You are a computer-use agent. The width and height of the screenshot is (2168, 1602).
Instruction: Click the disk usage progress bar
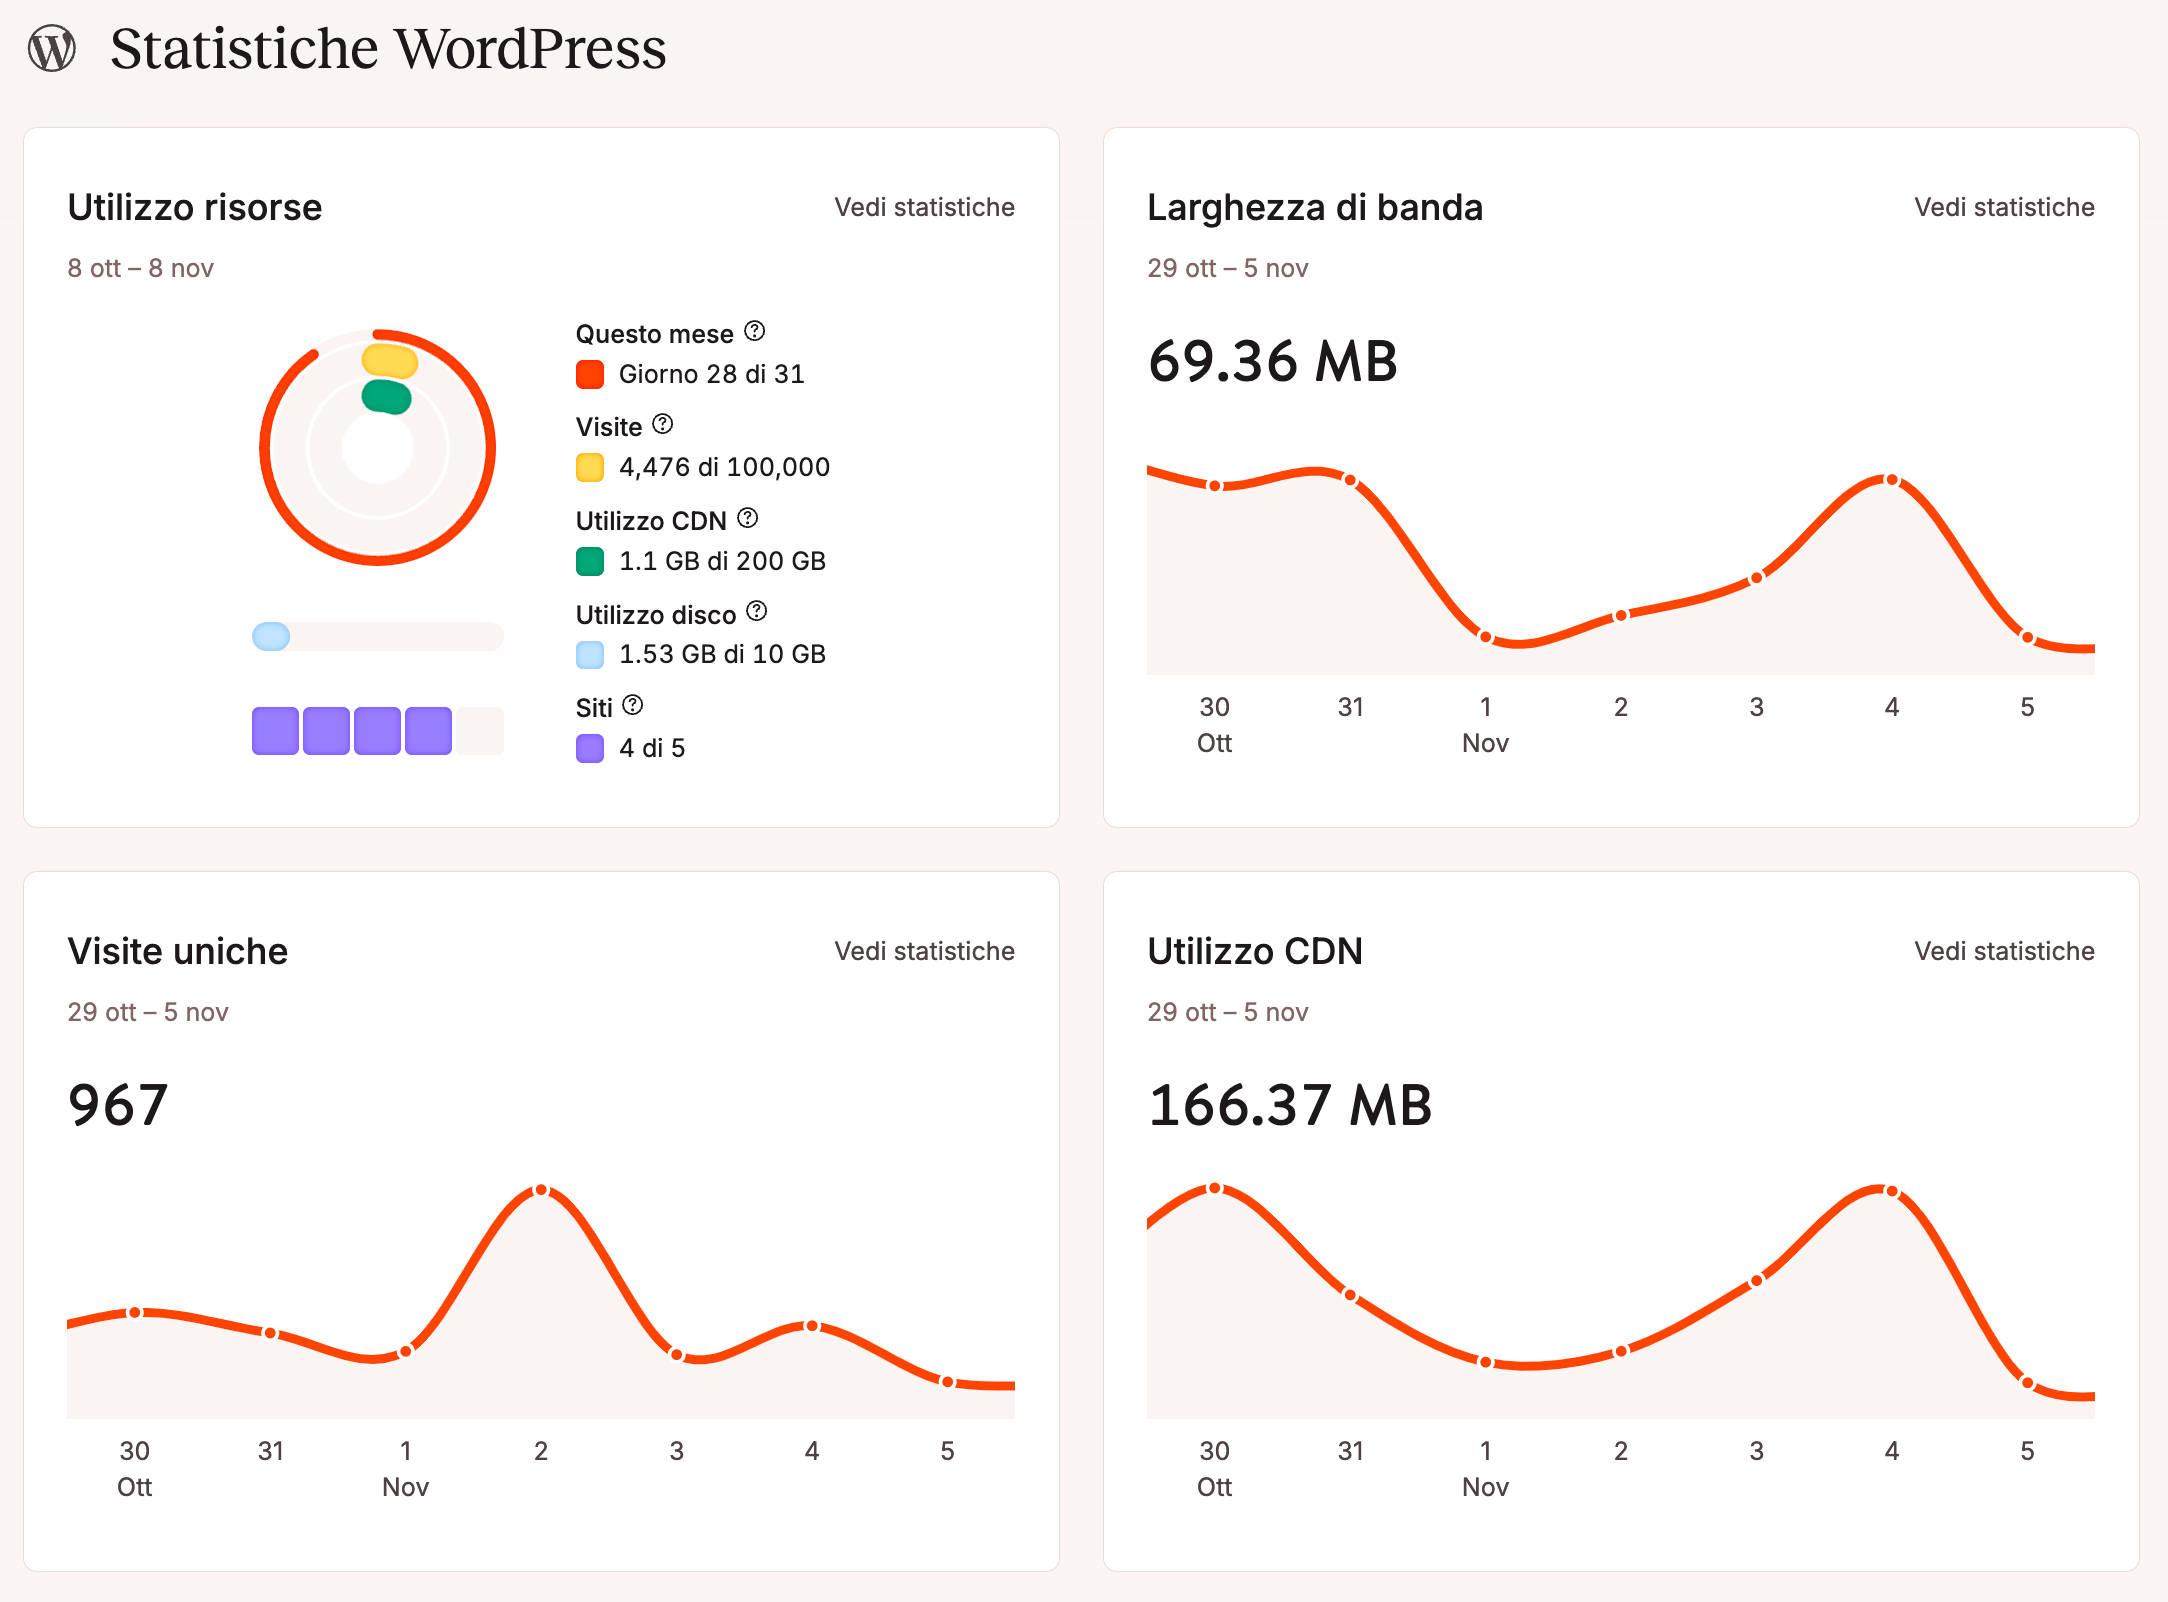pyautogui.click(x=377, y=637)
